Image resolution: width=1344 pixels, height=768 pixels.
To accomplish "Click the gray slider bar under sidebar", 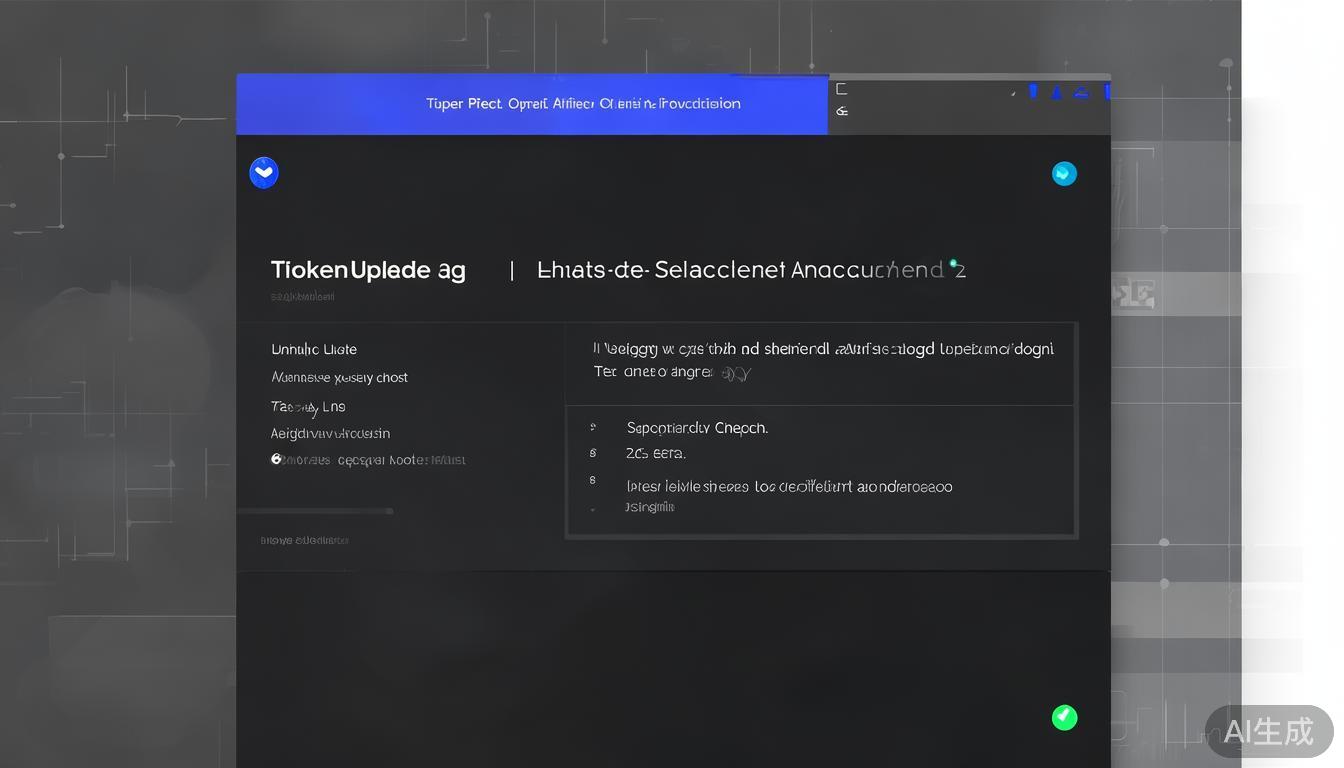I will [x=315, y=511].
